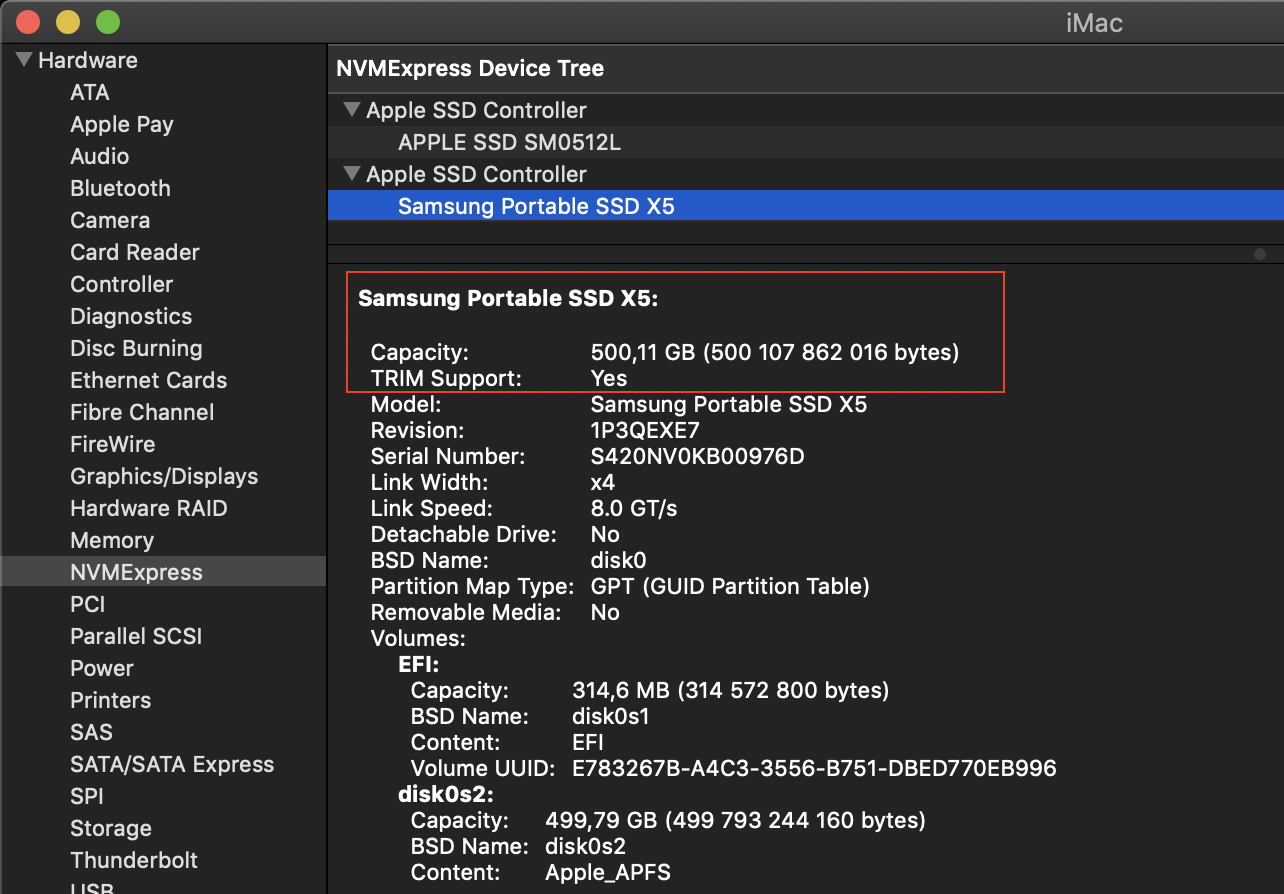Select Printers in the sidebar
1284x894 pixels.
click(x=111, y=700)
